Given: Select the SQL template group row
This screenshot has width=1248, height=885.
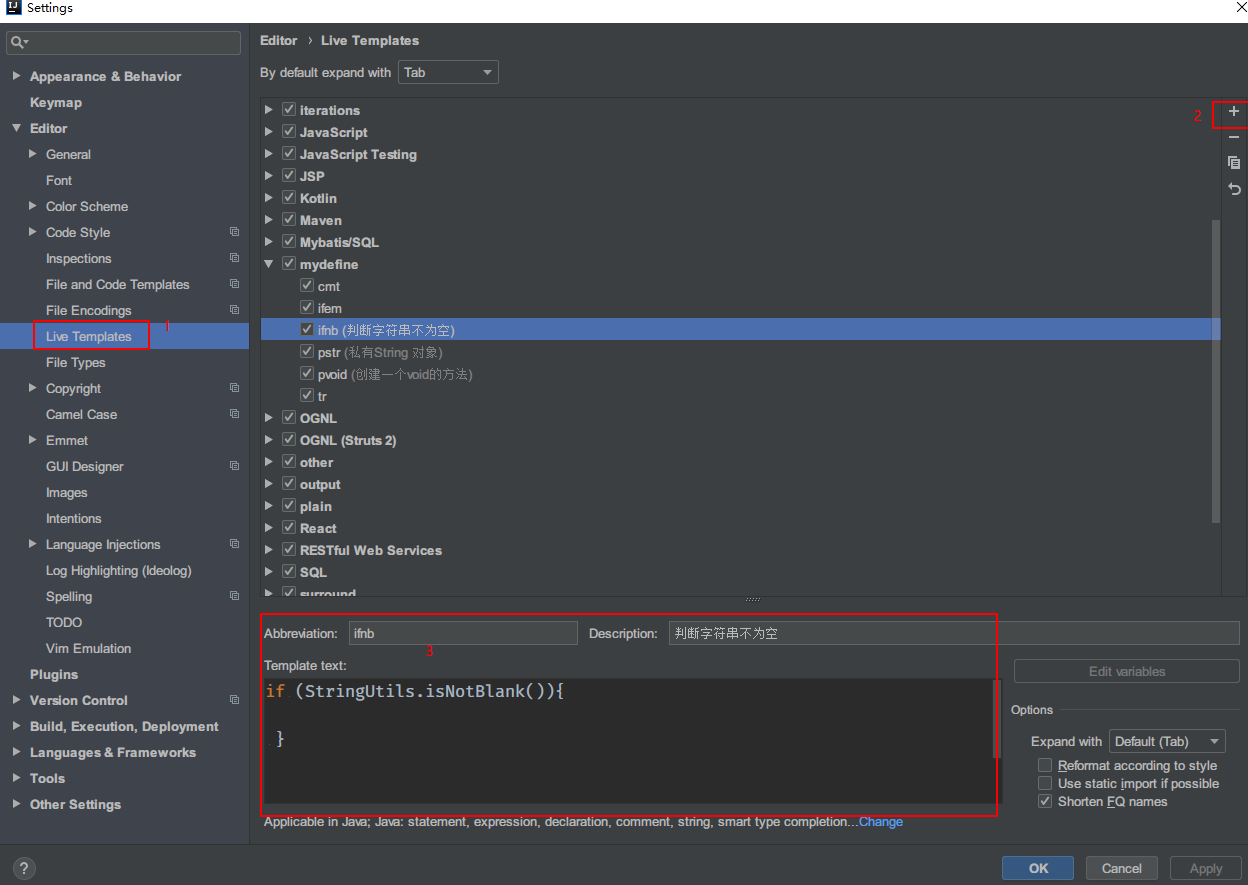Looking at the screenshot, I should pos(740,572).
